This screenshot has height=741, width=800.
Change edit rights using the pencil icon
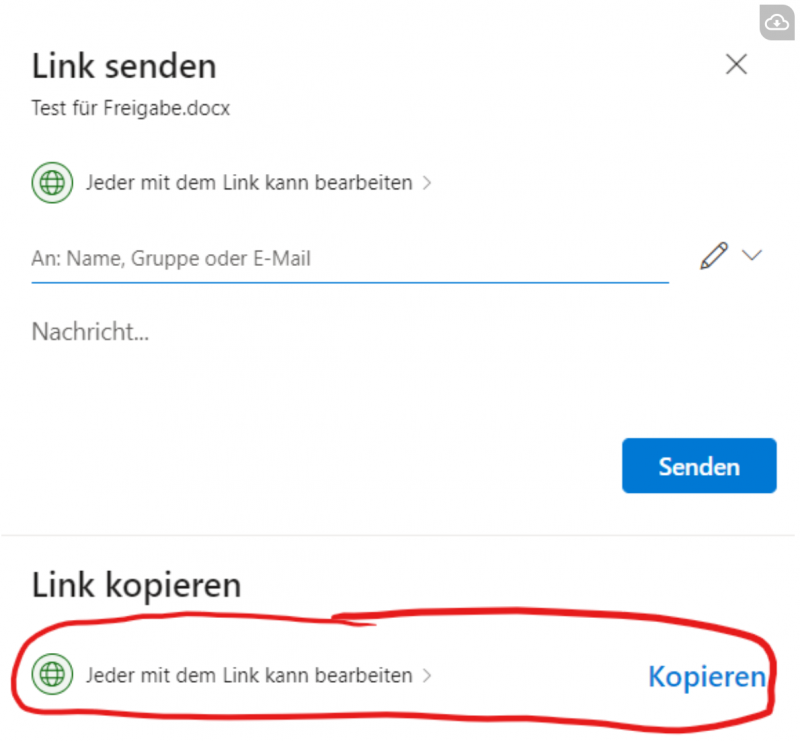(x=713, y=255)
